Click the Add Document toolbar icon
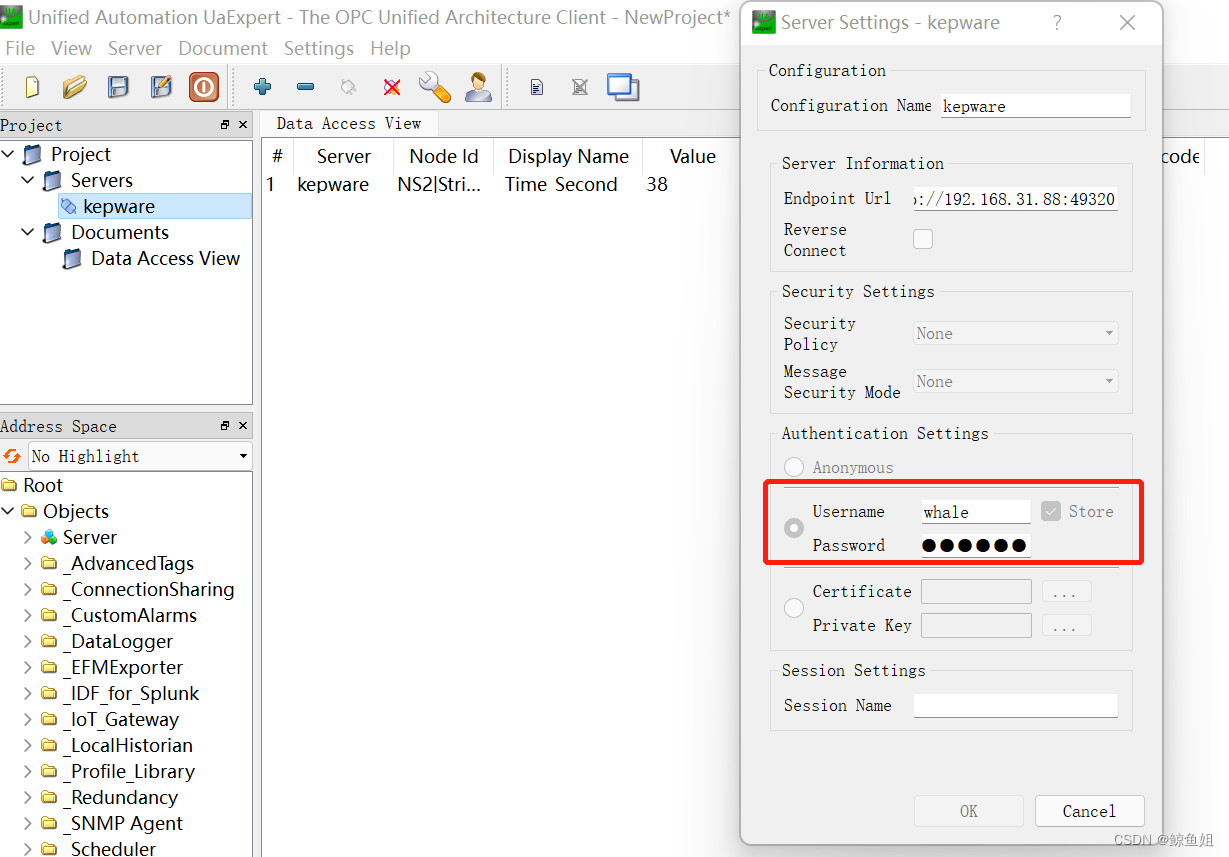This screenshot has width=1229, height=857. coord(537,88)
